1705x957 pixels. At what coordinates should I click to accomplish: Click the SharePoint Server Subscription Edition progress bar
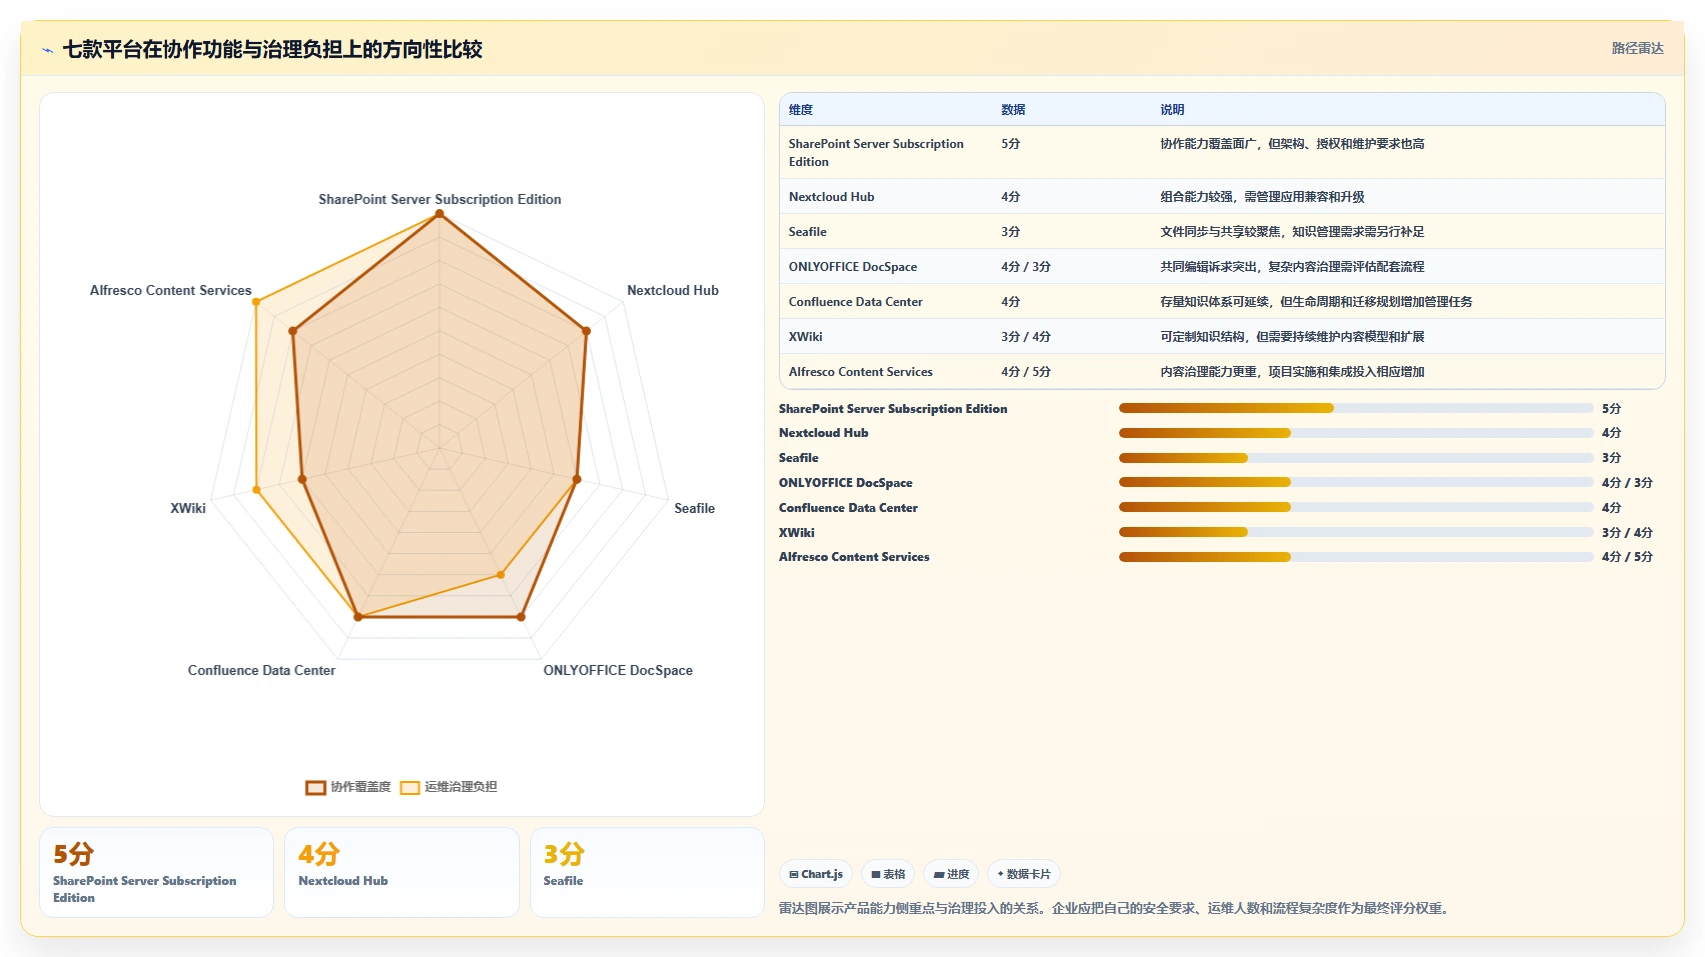(x=1356, y=408)
